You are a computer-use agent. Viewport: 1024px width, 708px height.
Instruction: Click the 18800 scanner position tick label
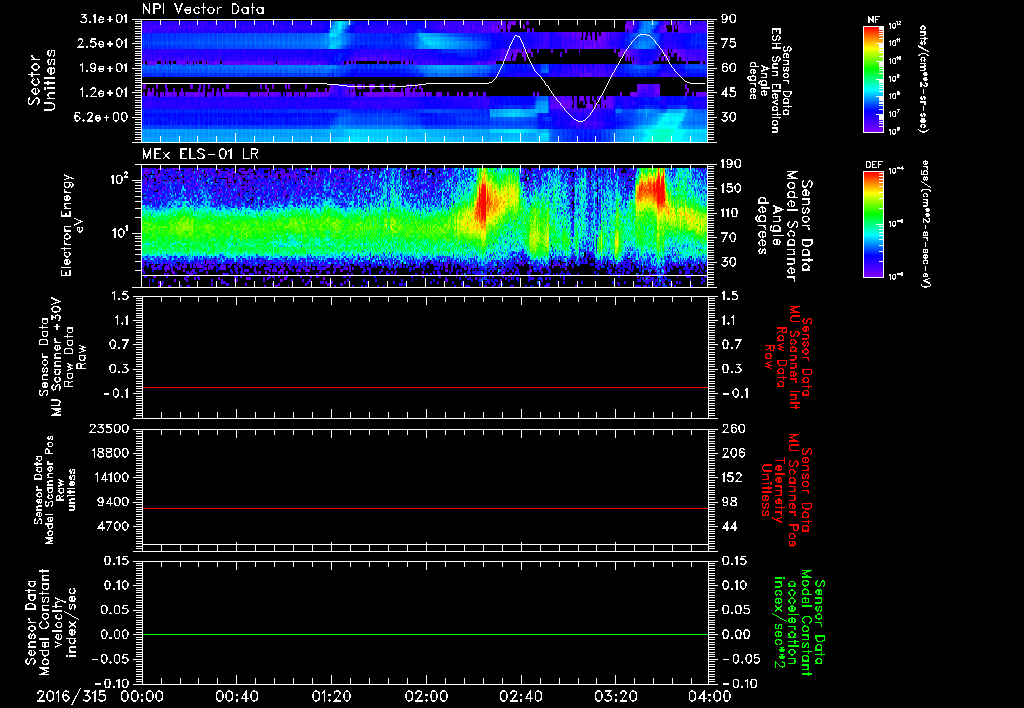tap(109, 453)
